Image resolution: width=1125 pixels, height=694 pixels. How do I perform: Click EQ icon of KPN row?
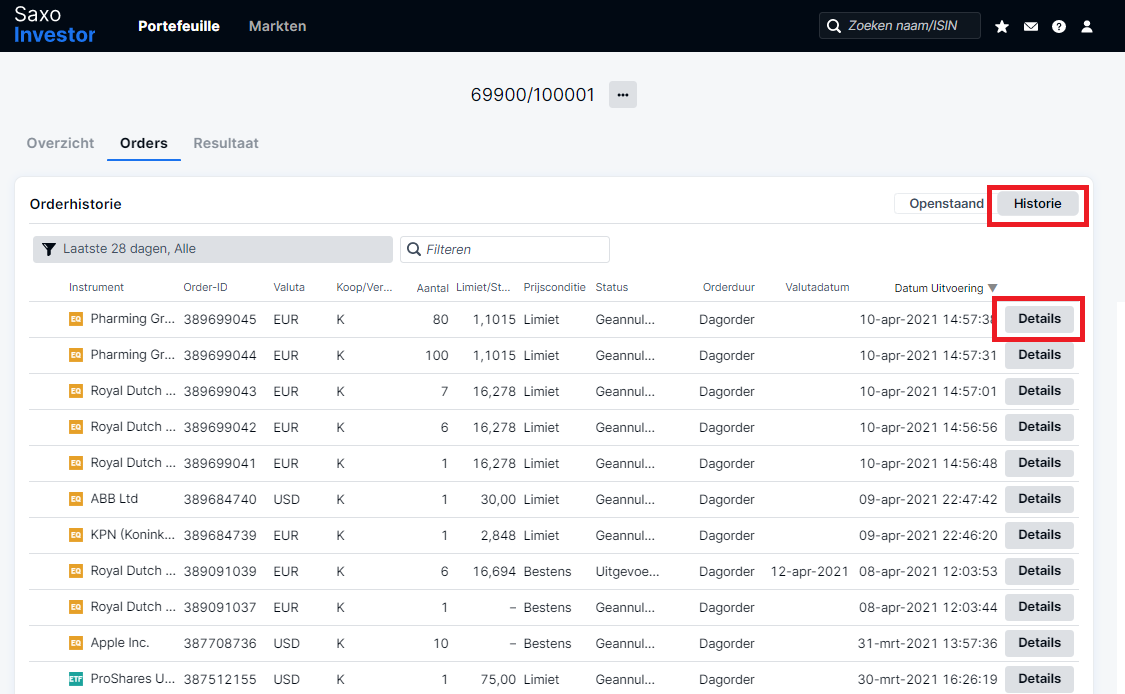75,535
